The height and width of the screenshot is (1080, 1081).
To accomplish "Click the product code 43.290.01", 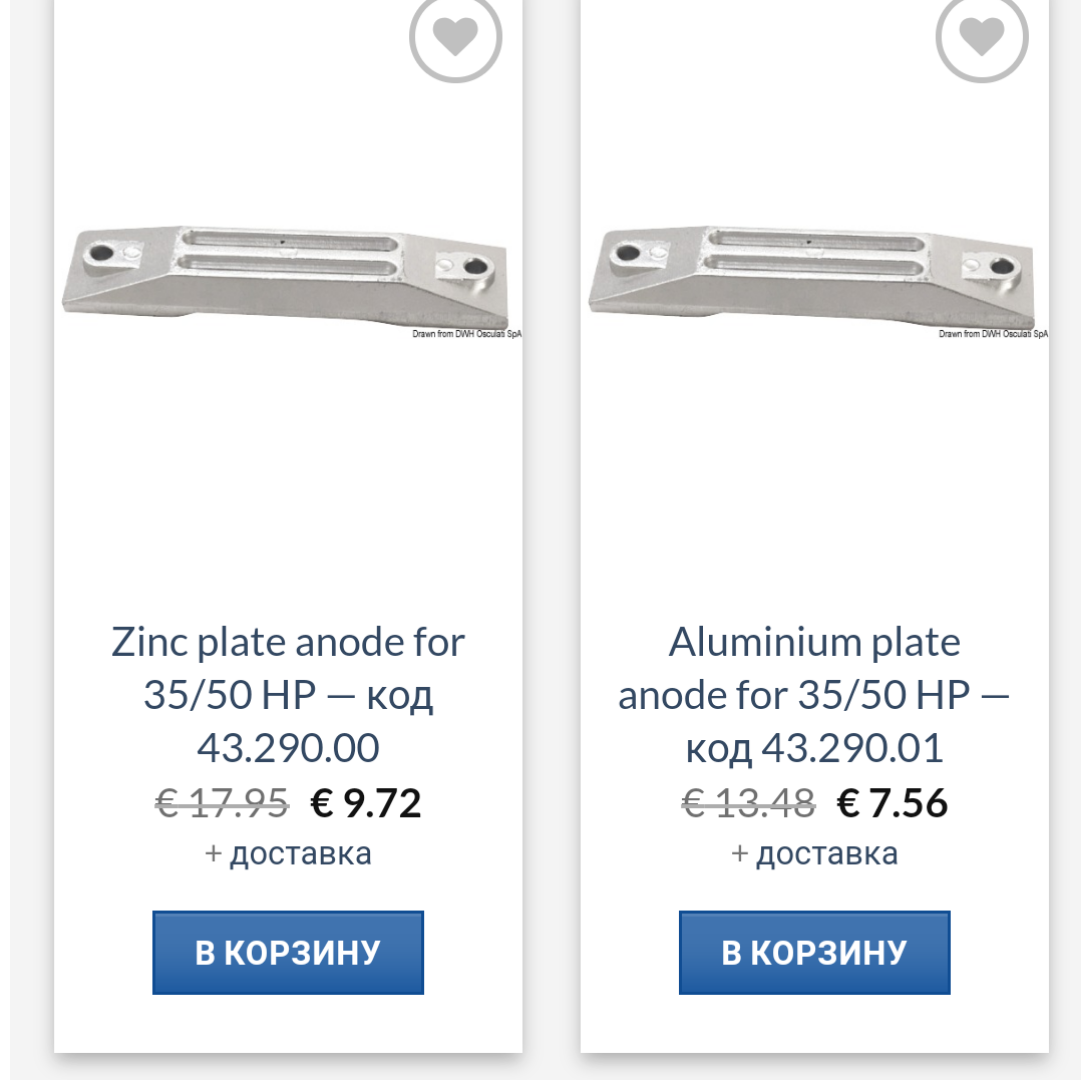I will (852, 749).
